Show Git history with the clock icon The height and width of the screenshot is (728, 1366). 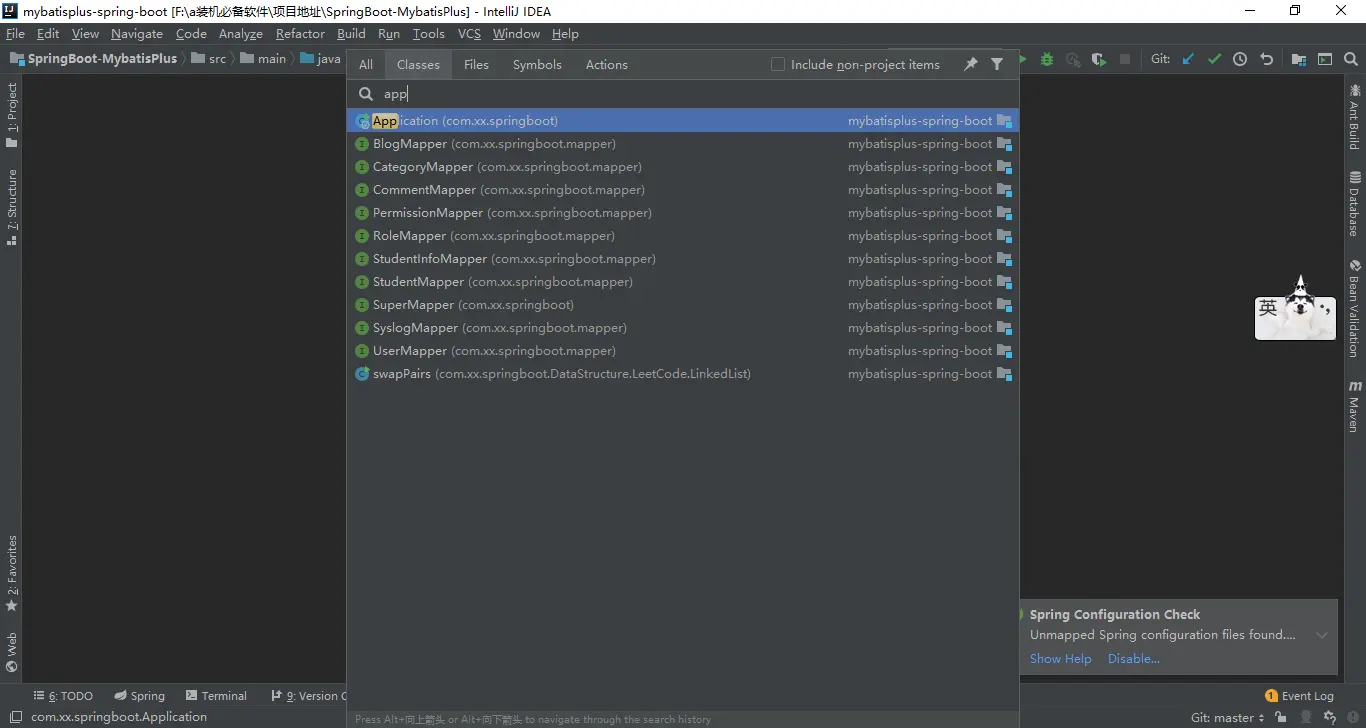1240,59
